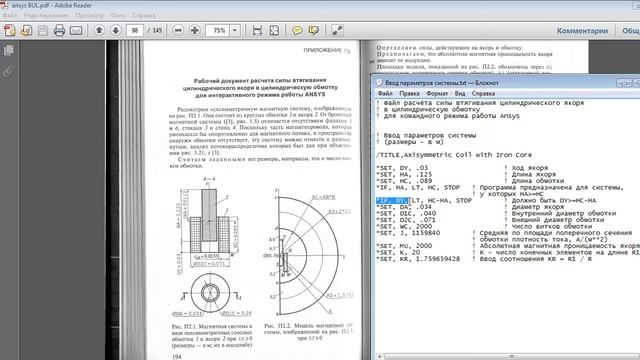
Task: Click the PDF heading 'Рабочий документ расчета силы втягивания'
Action: [260, 87]
